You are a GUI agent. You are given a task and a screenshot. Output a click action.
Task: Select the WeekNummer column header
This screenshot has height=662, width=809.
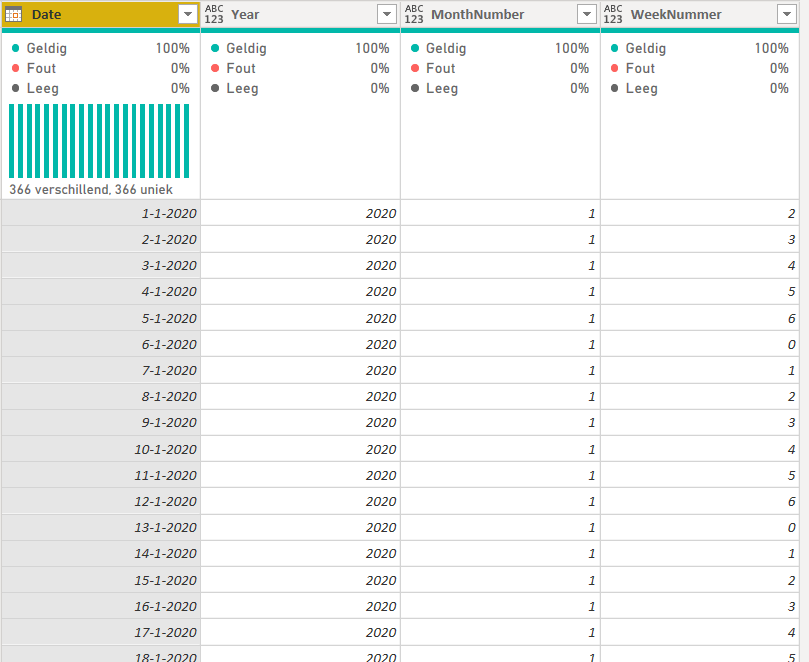pyautogui.click(x=700, y=14)
